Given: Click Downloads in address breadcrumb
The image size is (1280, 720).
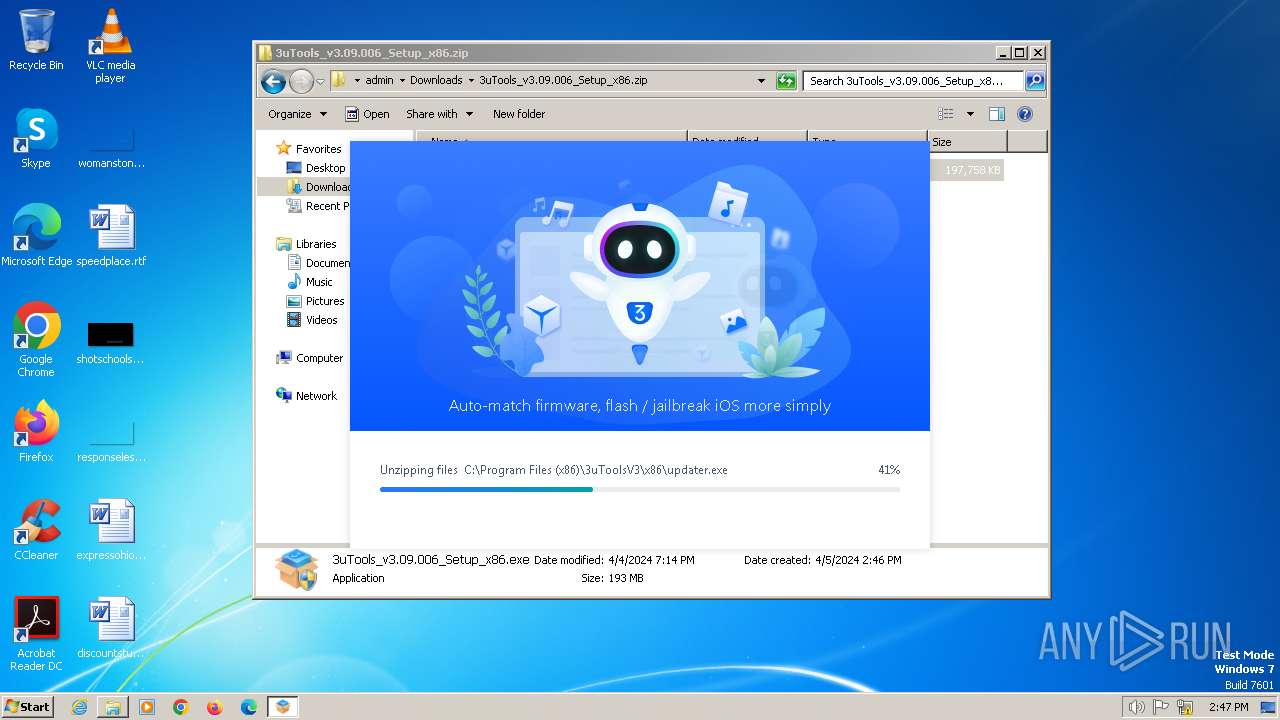Looking at the screenshot, I should pos(436,80).
